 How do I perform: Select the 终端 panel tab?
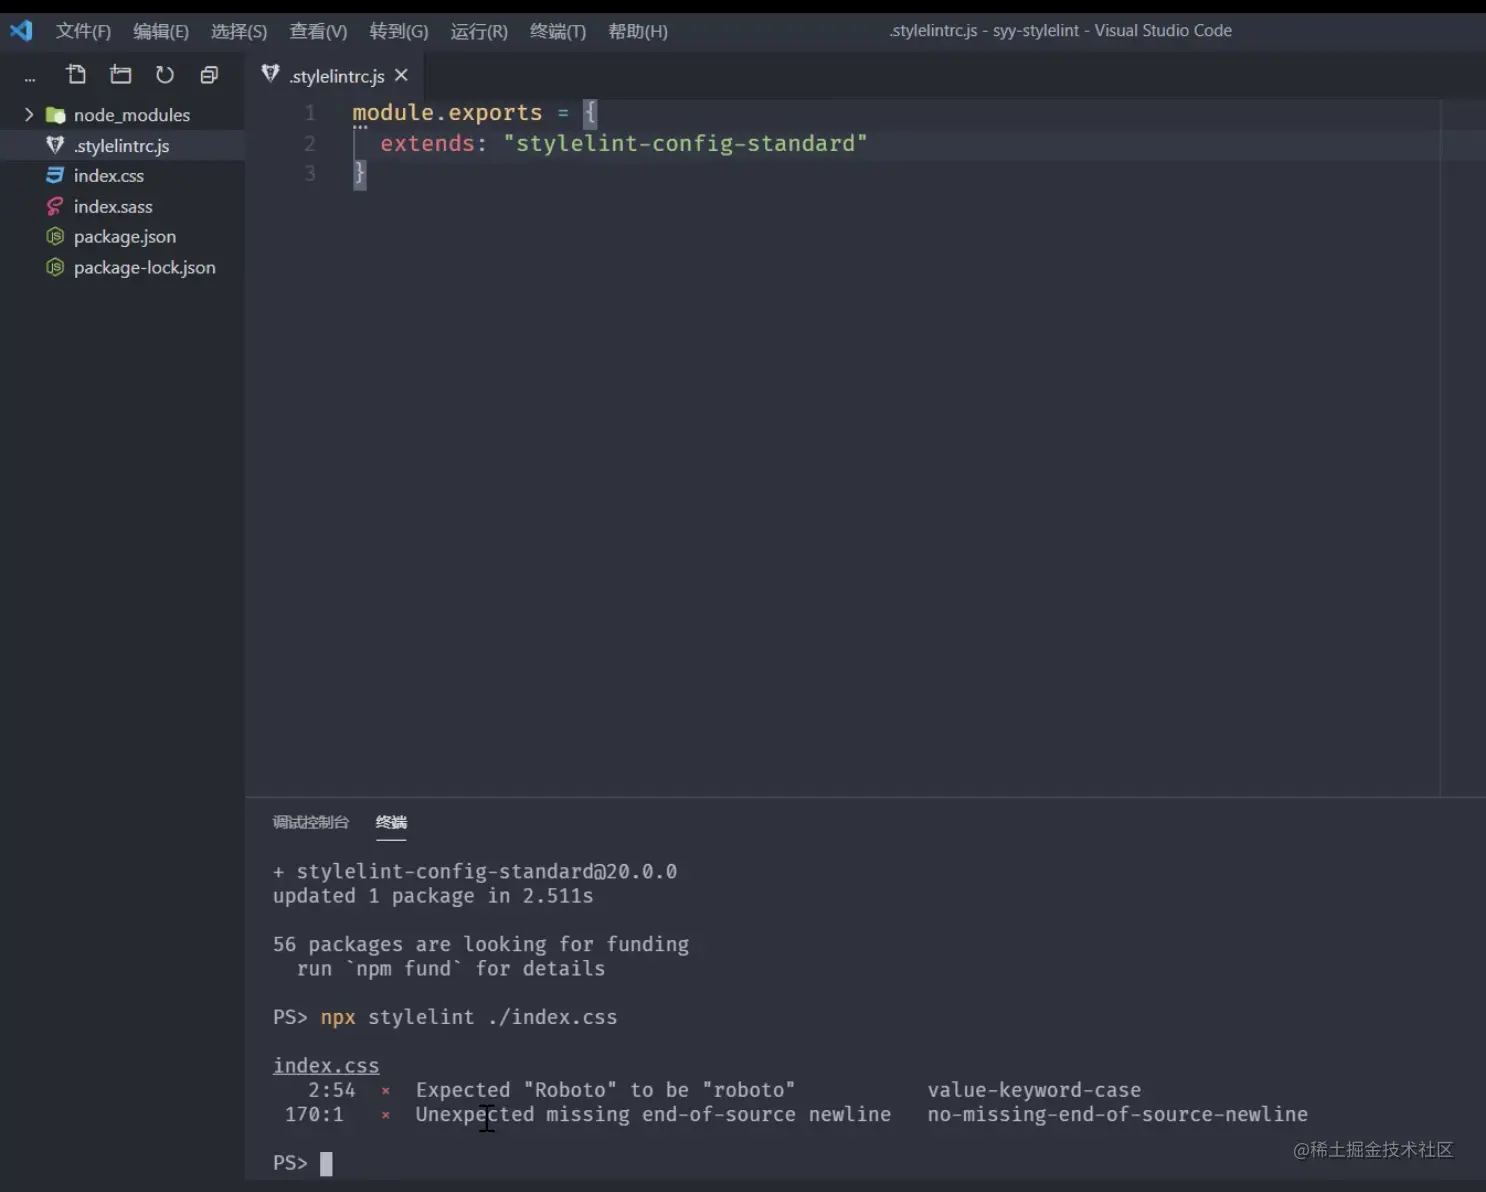tap(391, 822)
